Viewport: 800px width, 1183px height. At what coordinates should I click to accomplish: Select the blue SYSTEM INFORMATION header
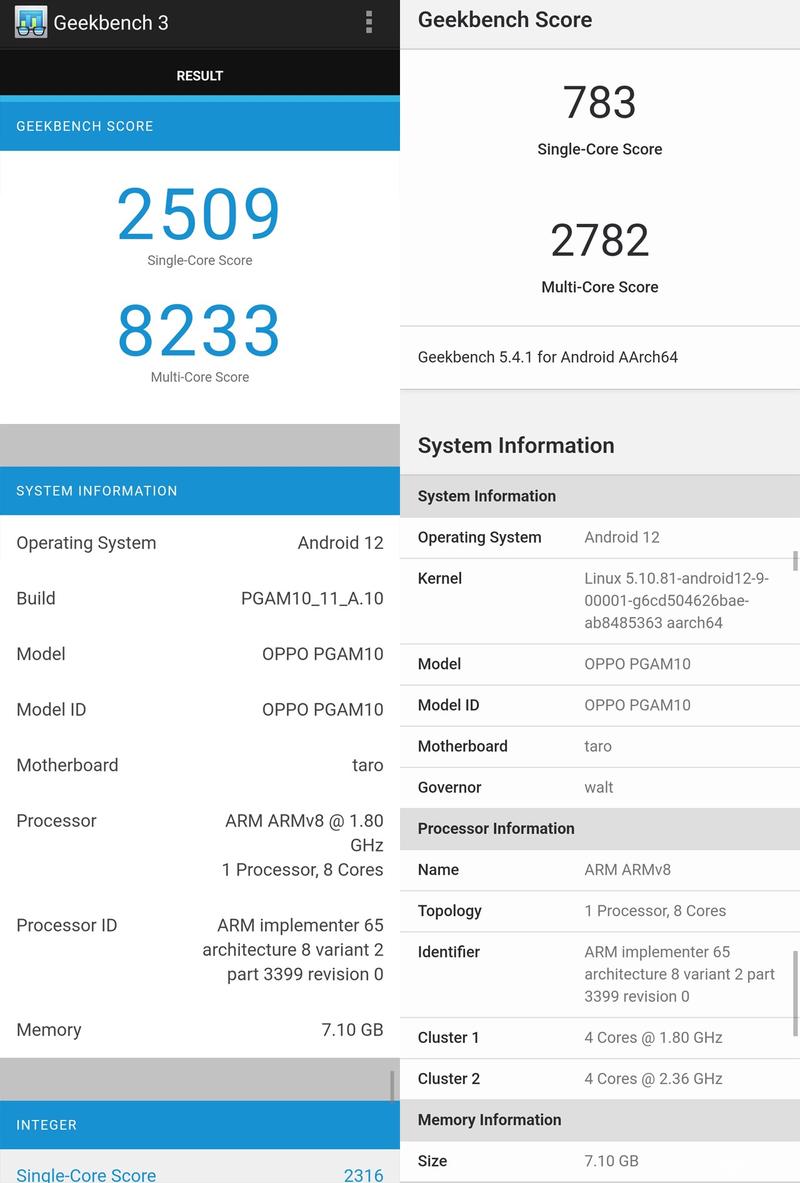pos(200,490)
